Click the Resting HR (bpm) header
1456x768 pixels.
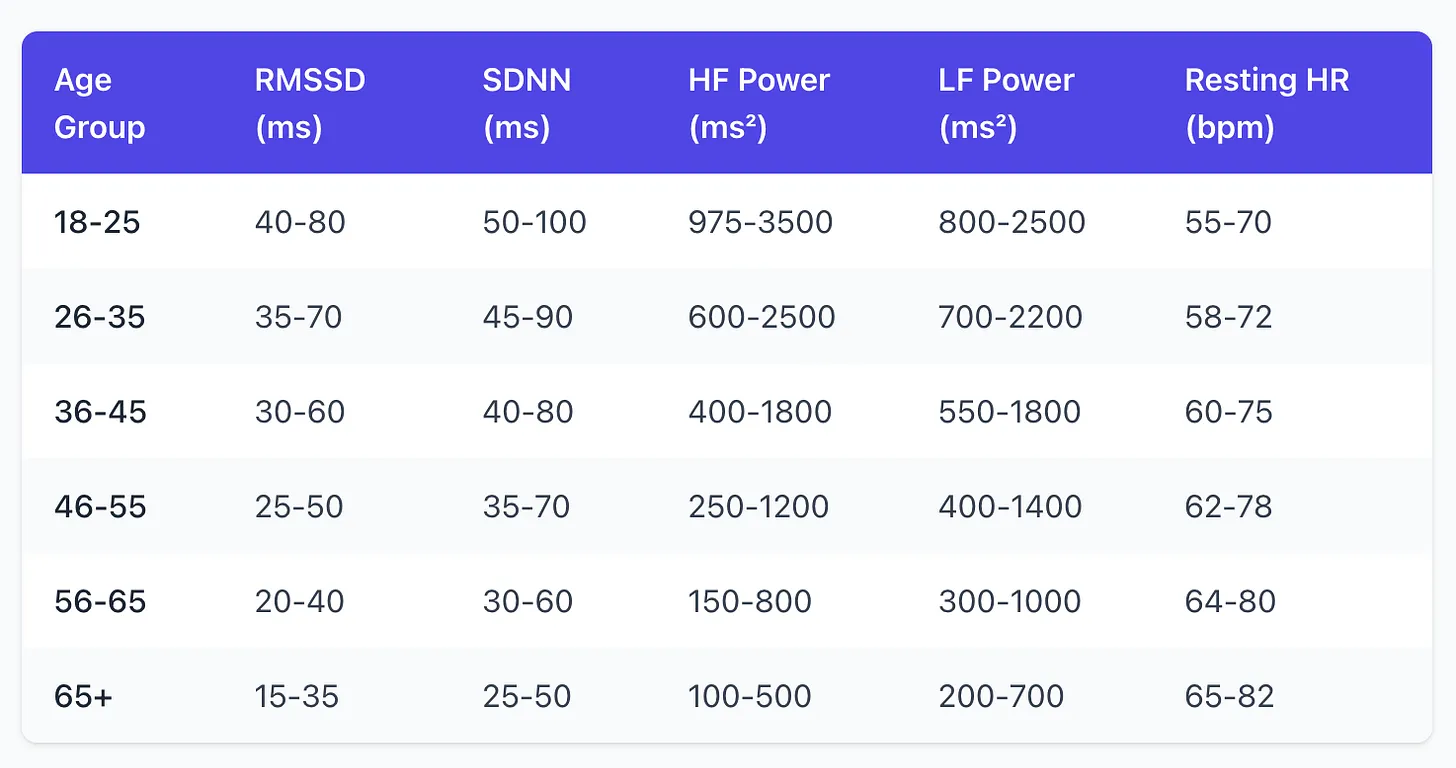[1266, 103]
